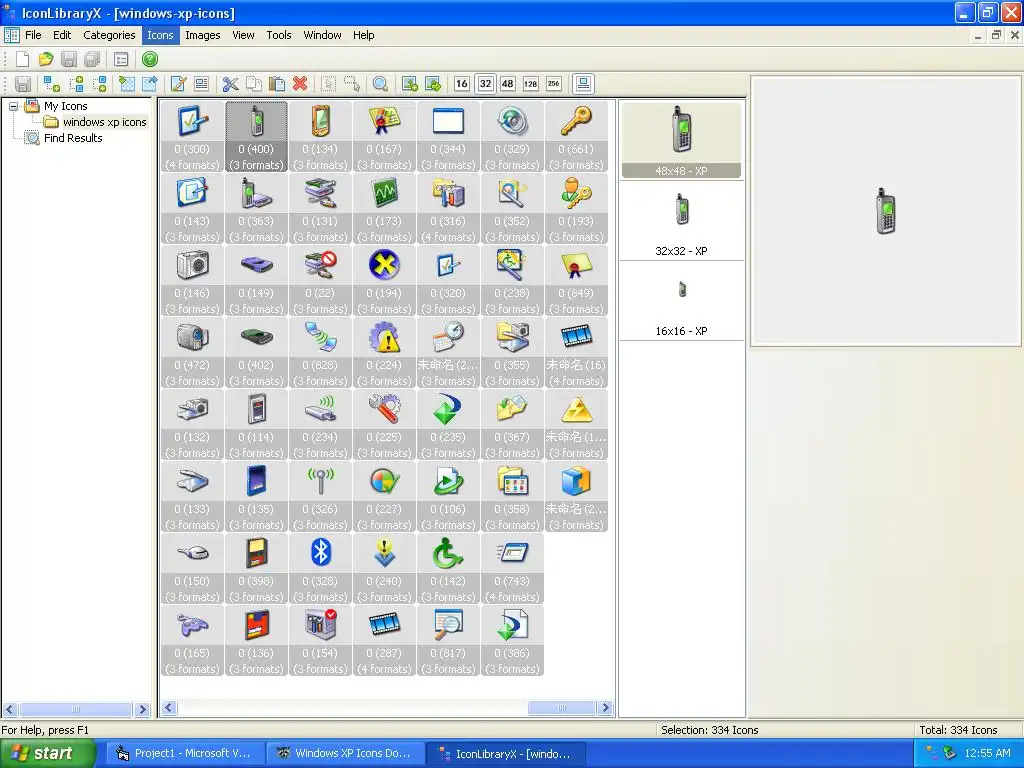Image resolution: width=1024 pixels, height=768 pixels.
Task: Select the yellow X circle icon 0 (194)
Action: pos(384,281)
